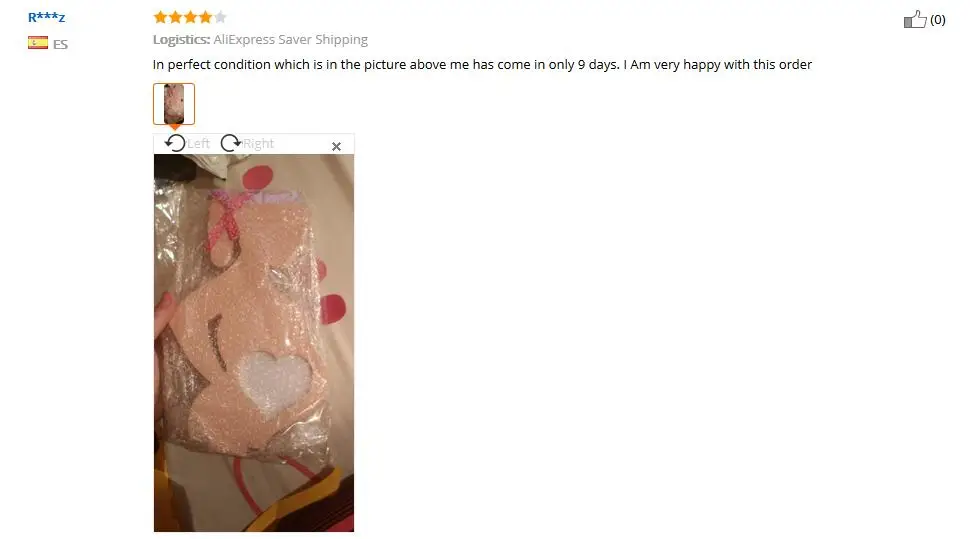Select the small review photo thumbnail
The height and width of the screenshot is (539, 970).
[x=174, y=104]
